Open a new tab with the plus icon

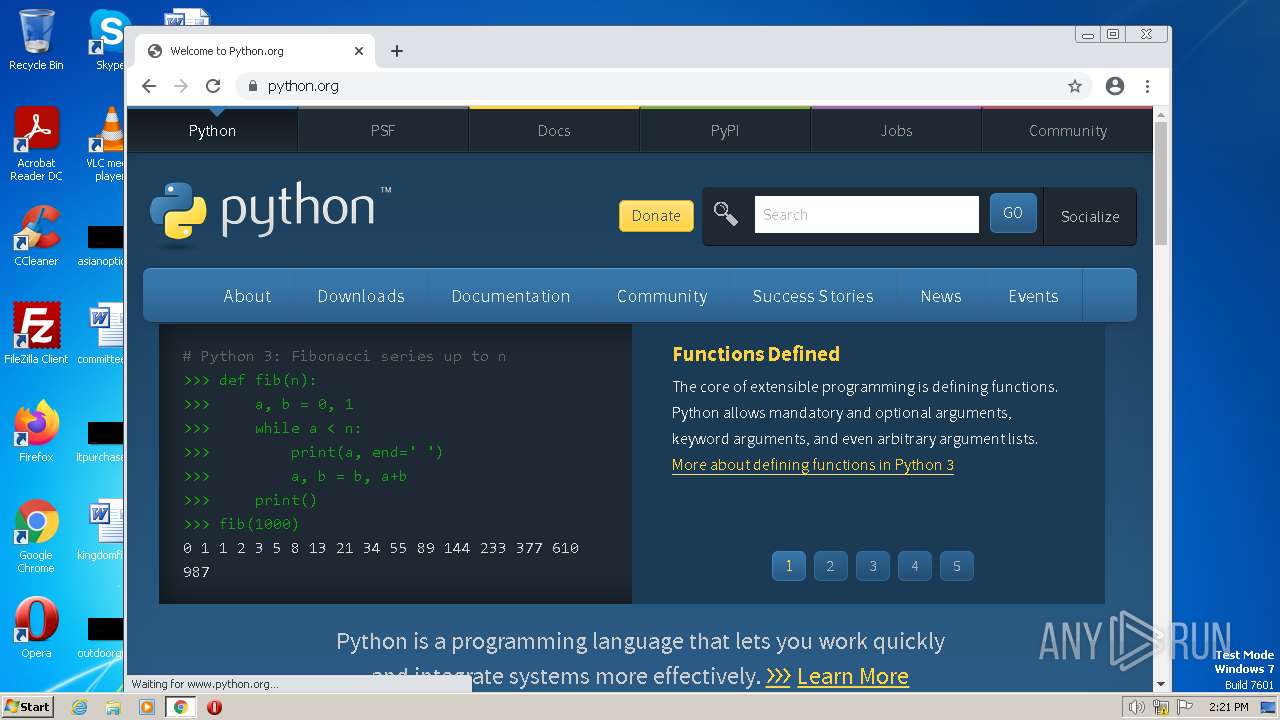(x=397, y=51)
